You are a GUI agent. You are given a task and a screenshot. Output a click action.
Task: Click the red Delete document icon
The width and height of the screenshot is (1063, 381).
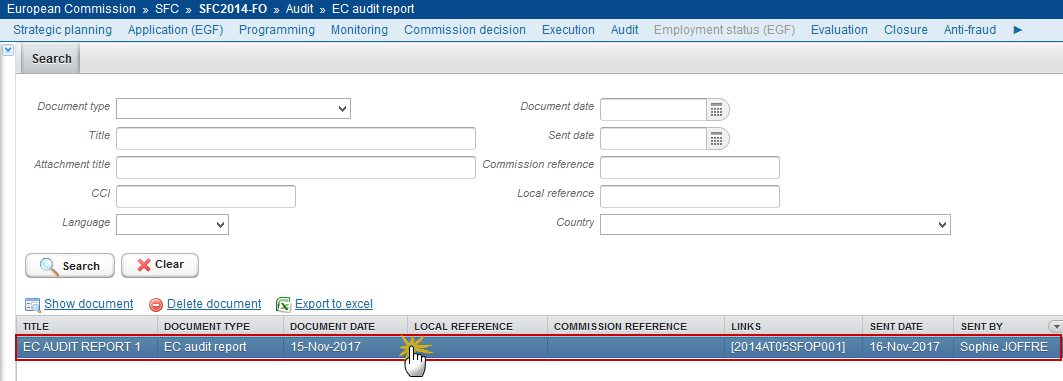pos(156,305)
